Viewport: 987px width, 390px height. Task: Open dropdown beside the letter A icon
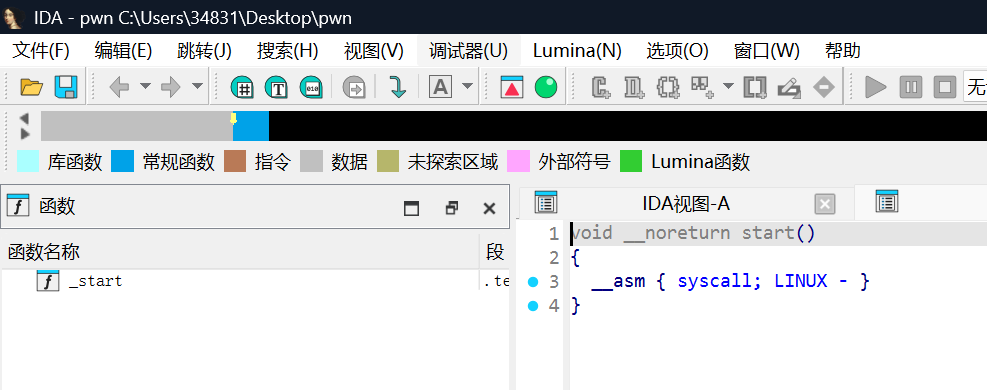pyautogui.click(x=468, y=86)
